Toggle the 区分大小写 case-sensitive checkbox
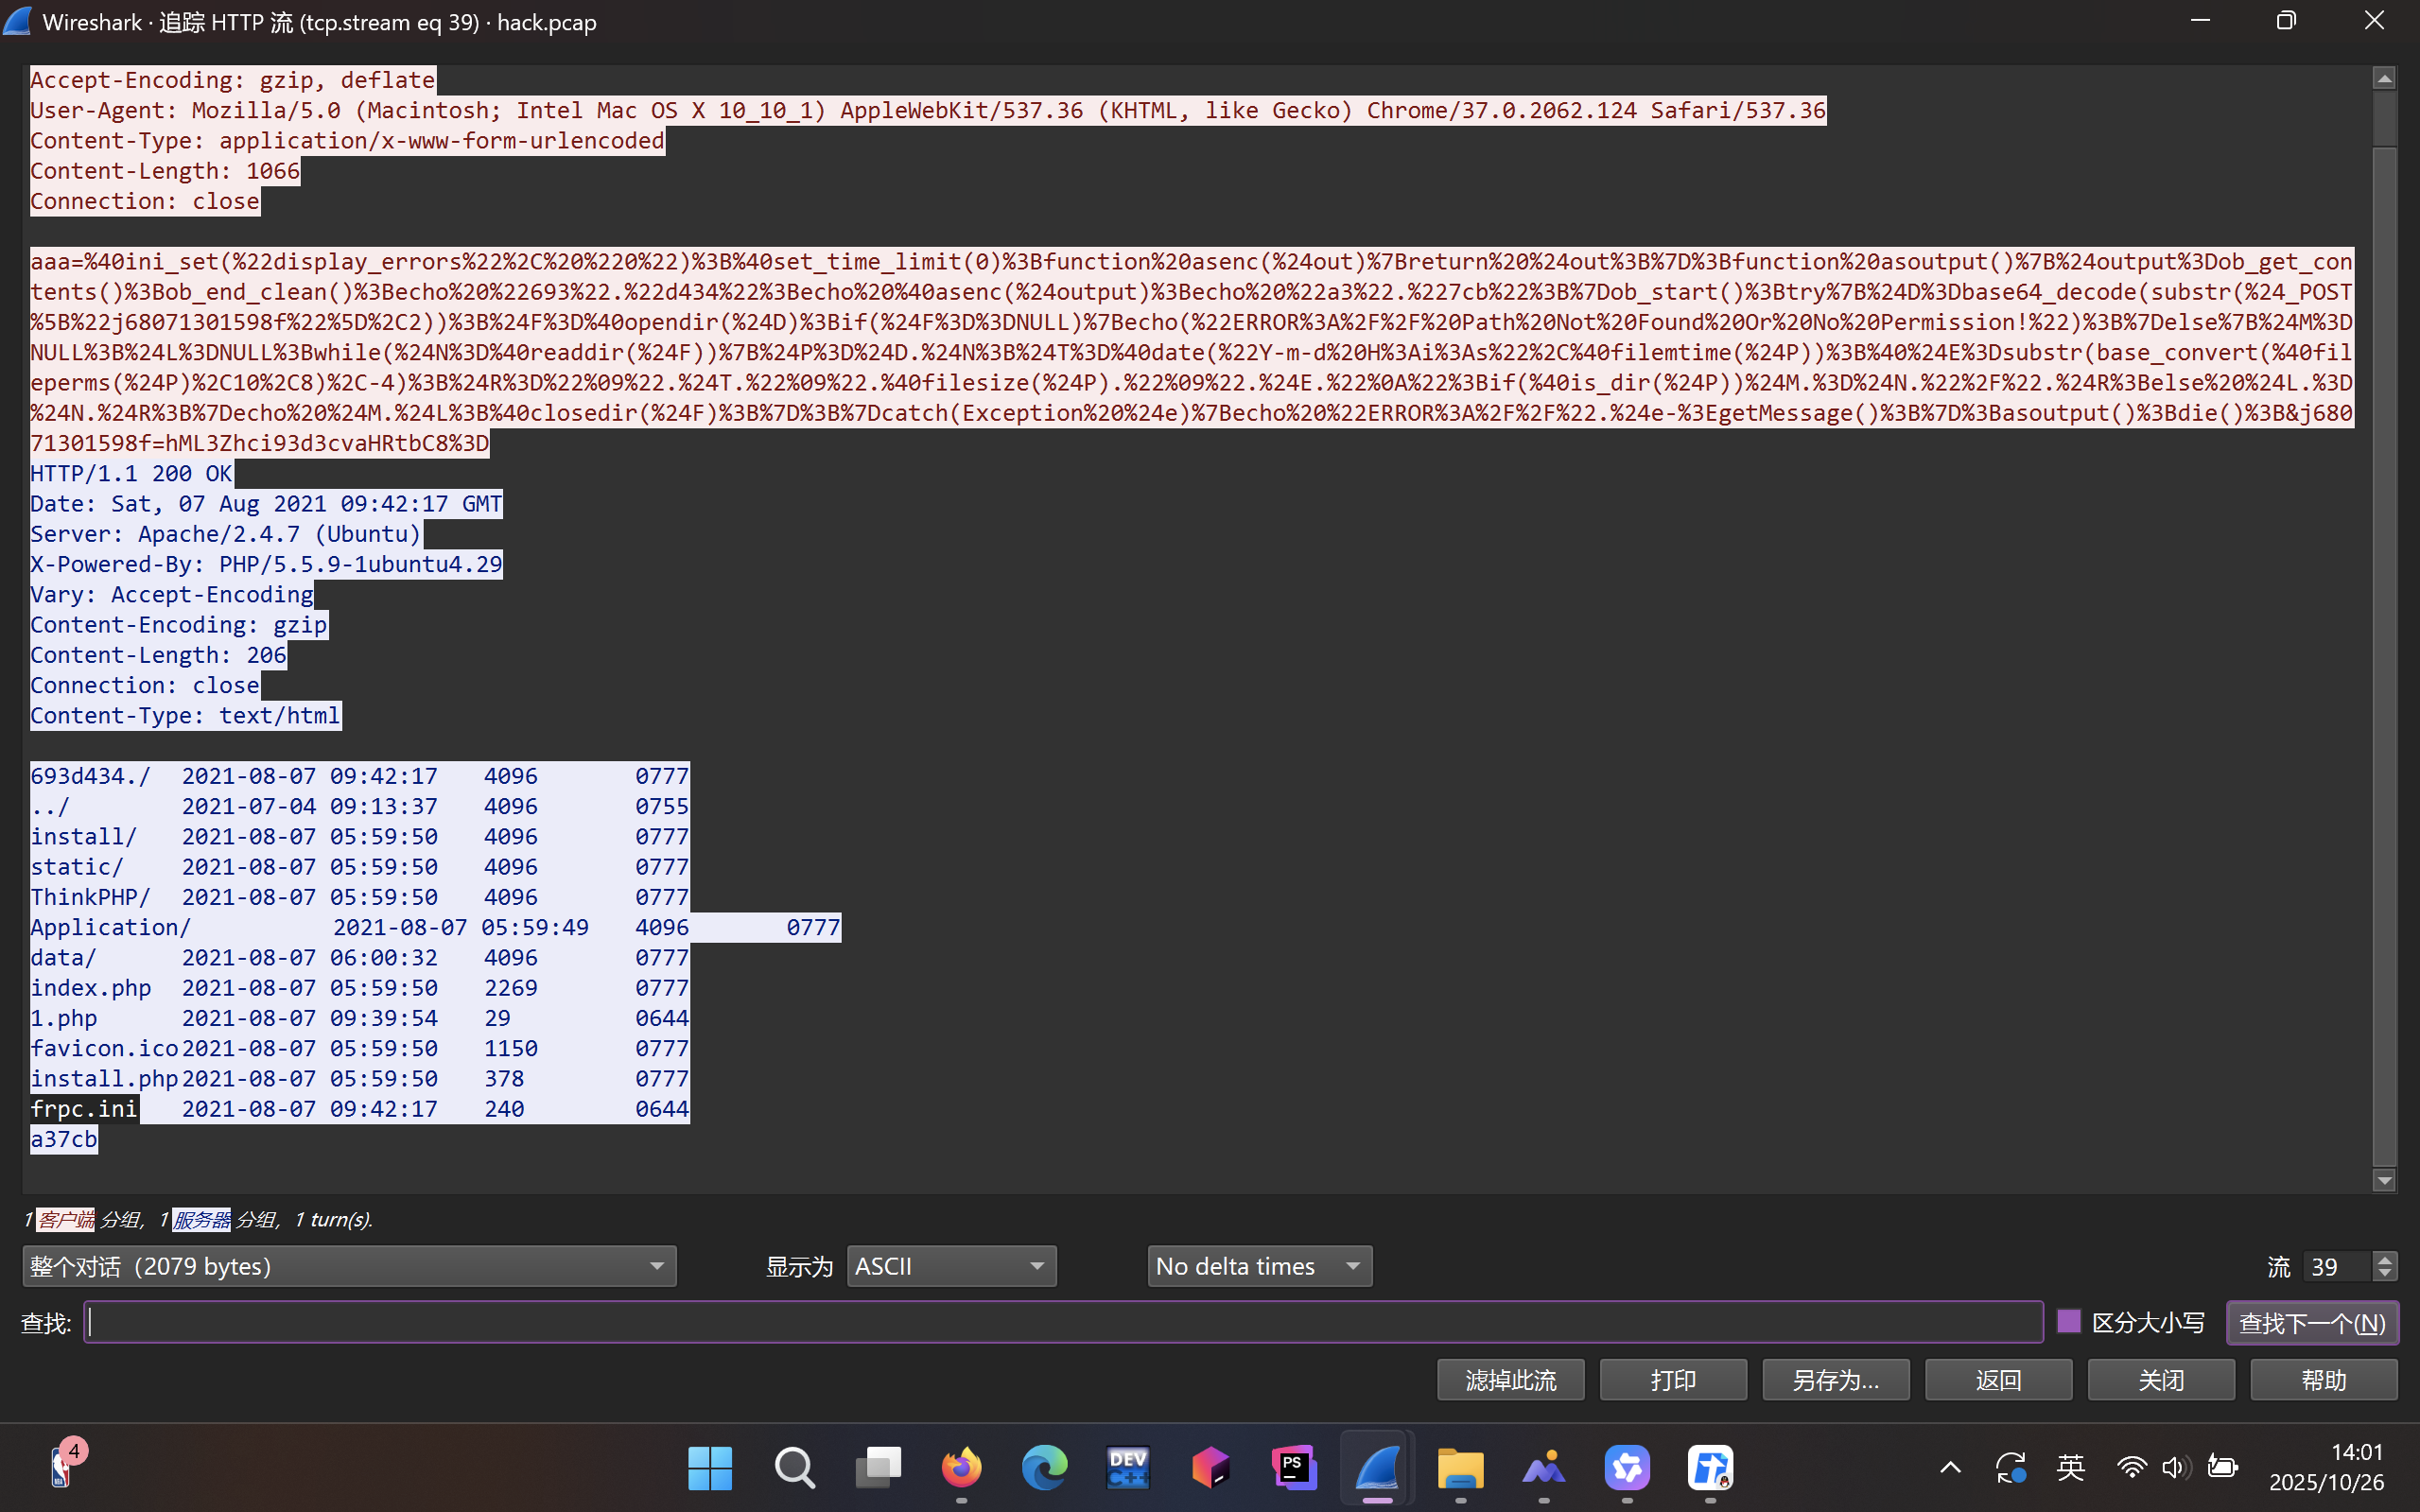 pyautogui.click(x=2069, y=1322)
